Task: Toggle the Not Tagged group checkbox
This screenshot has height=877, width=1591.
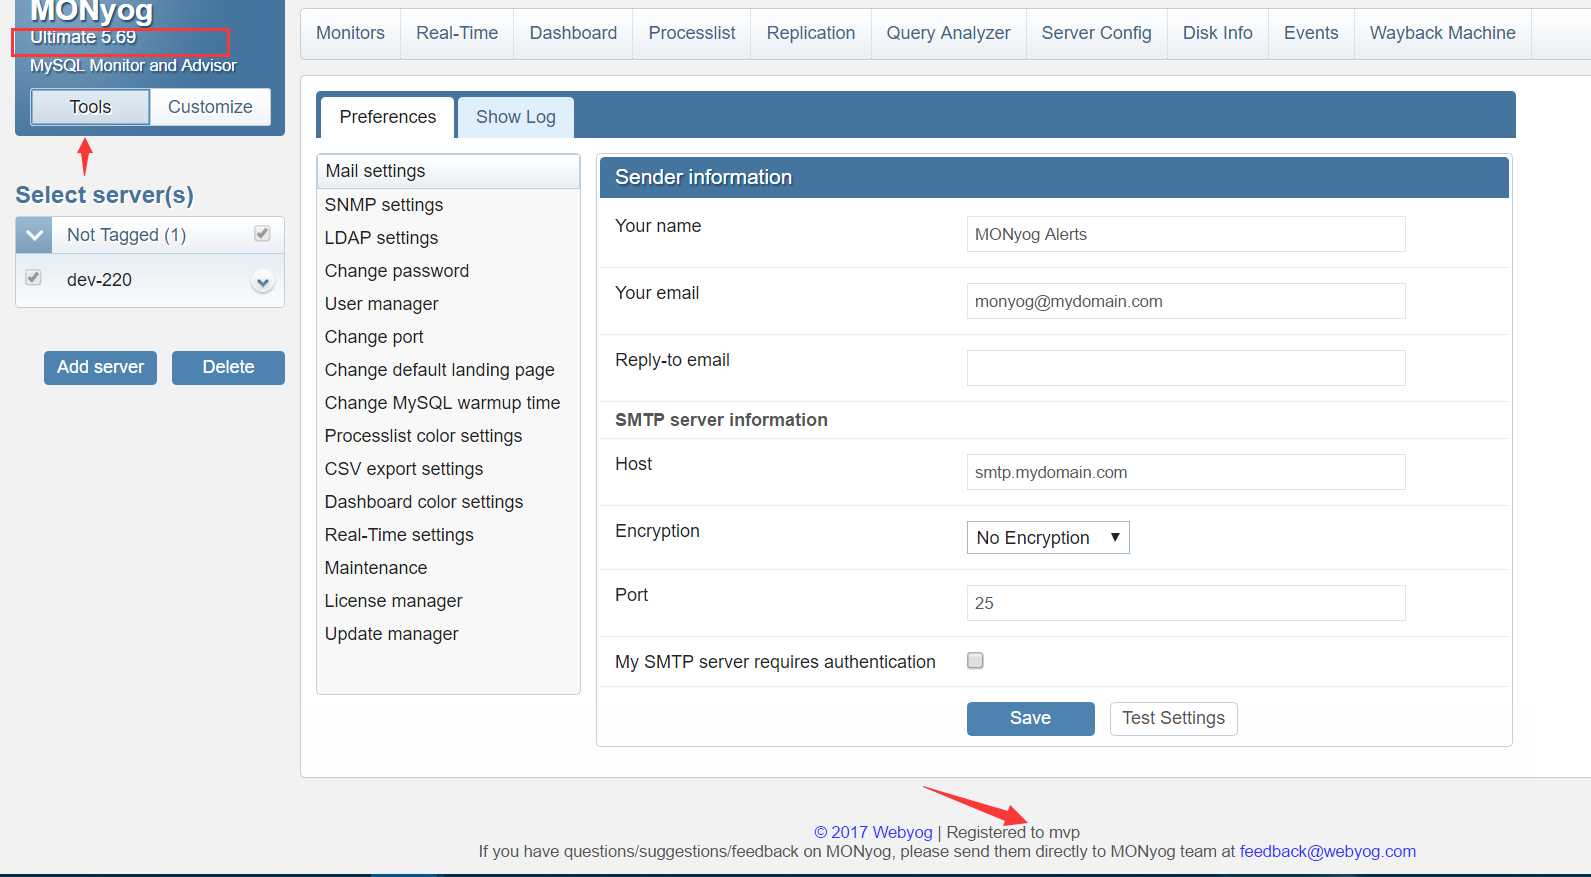Action: click(262, 233)
